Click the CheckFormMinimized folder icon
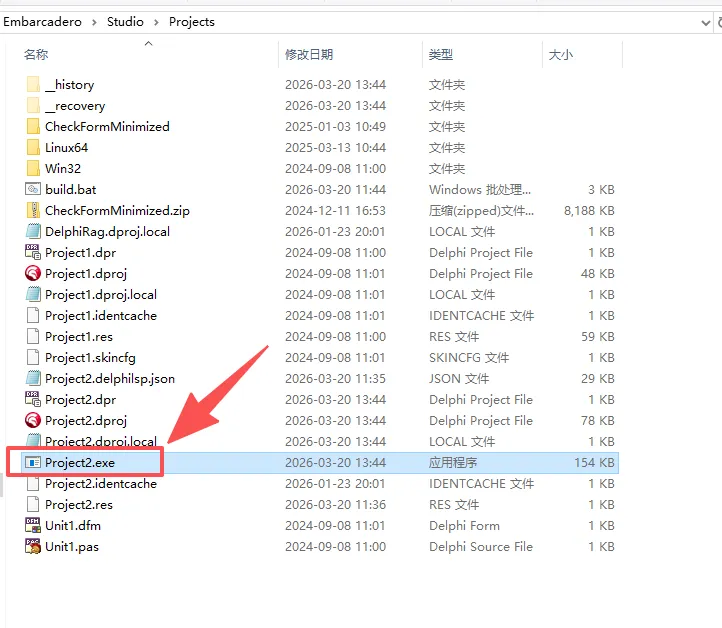This screenshot has width=722, height=628. tap(33, 127)
